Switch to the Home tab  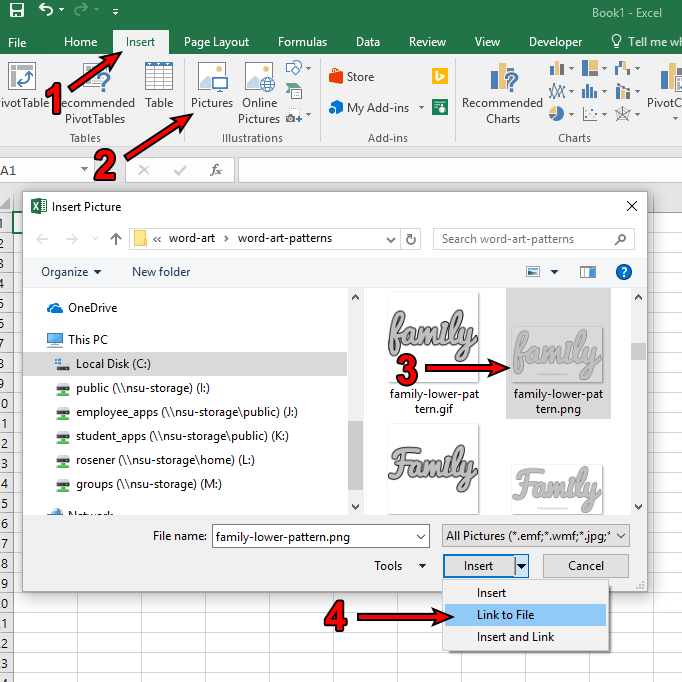pyautogui.click(x=80, y=42)
